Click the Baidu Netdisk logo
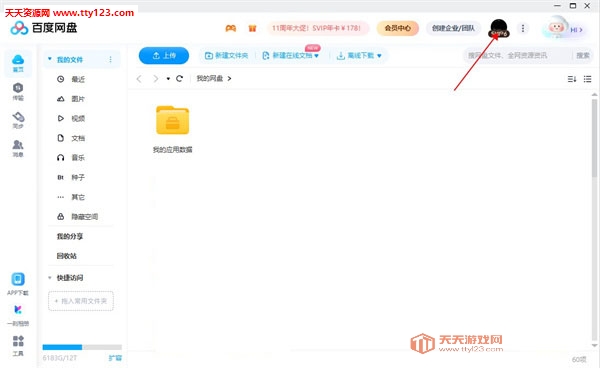The width and height of the screenshot is (600, 368). click(44, 28)
